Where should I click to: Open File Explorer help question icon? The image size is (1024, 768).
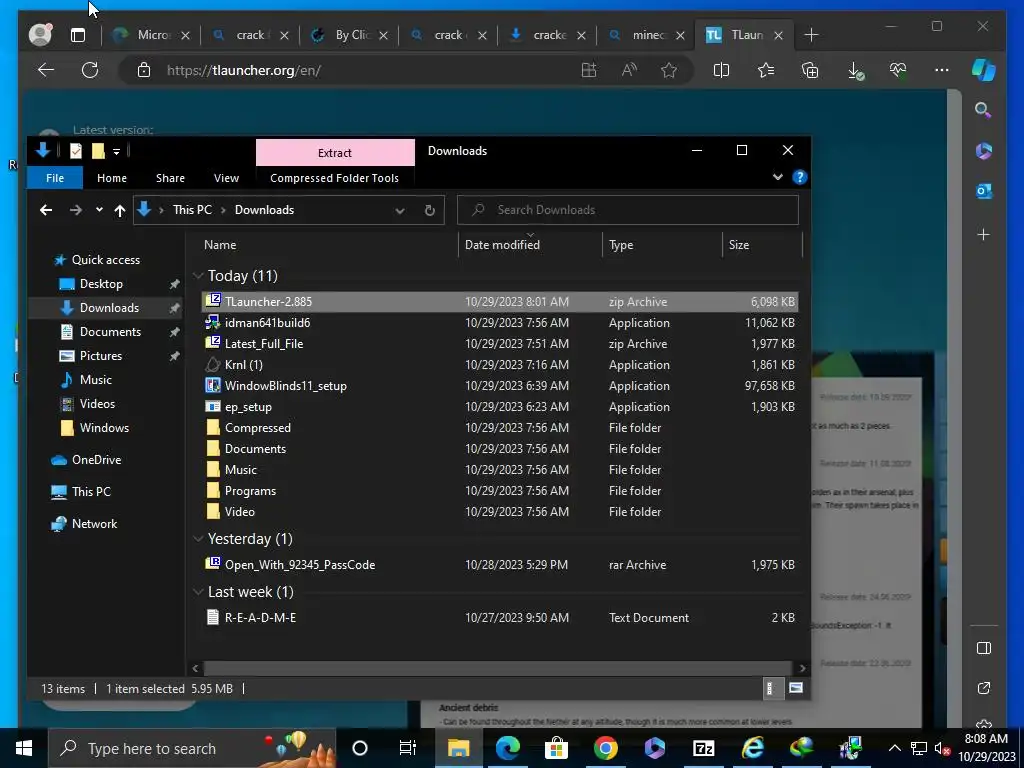[x=799, y=177]
